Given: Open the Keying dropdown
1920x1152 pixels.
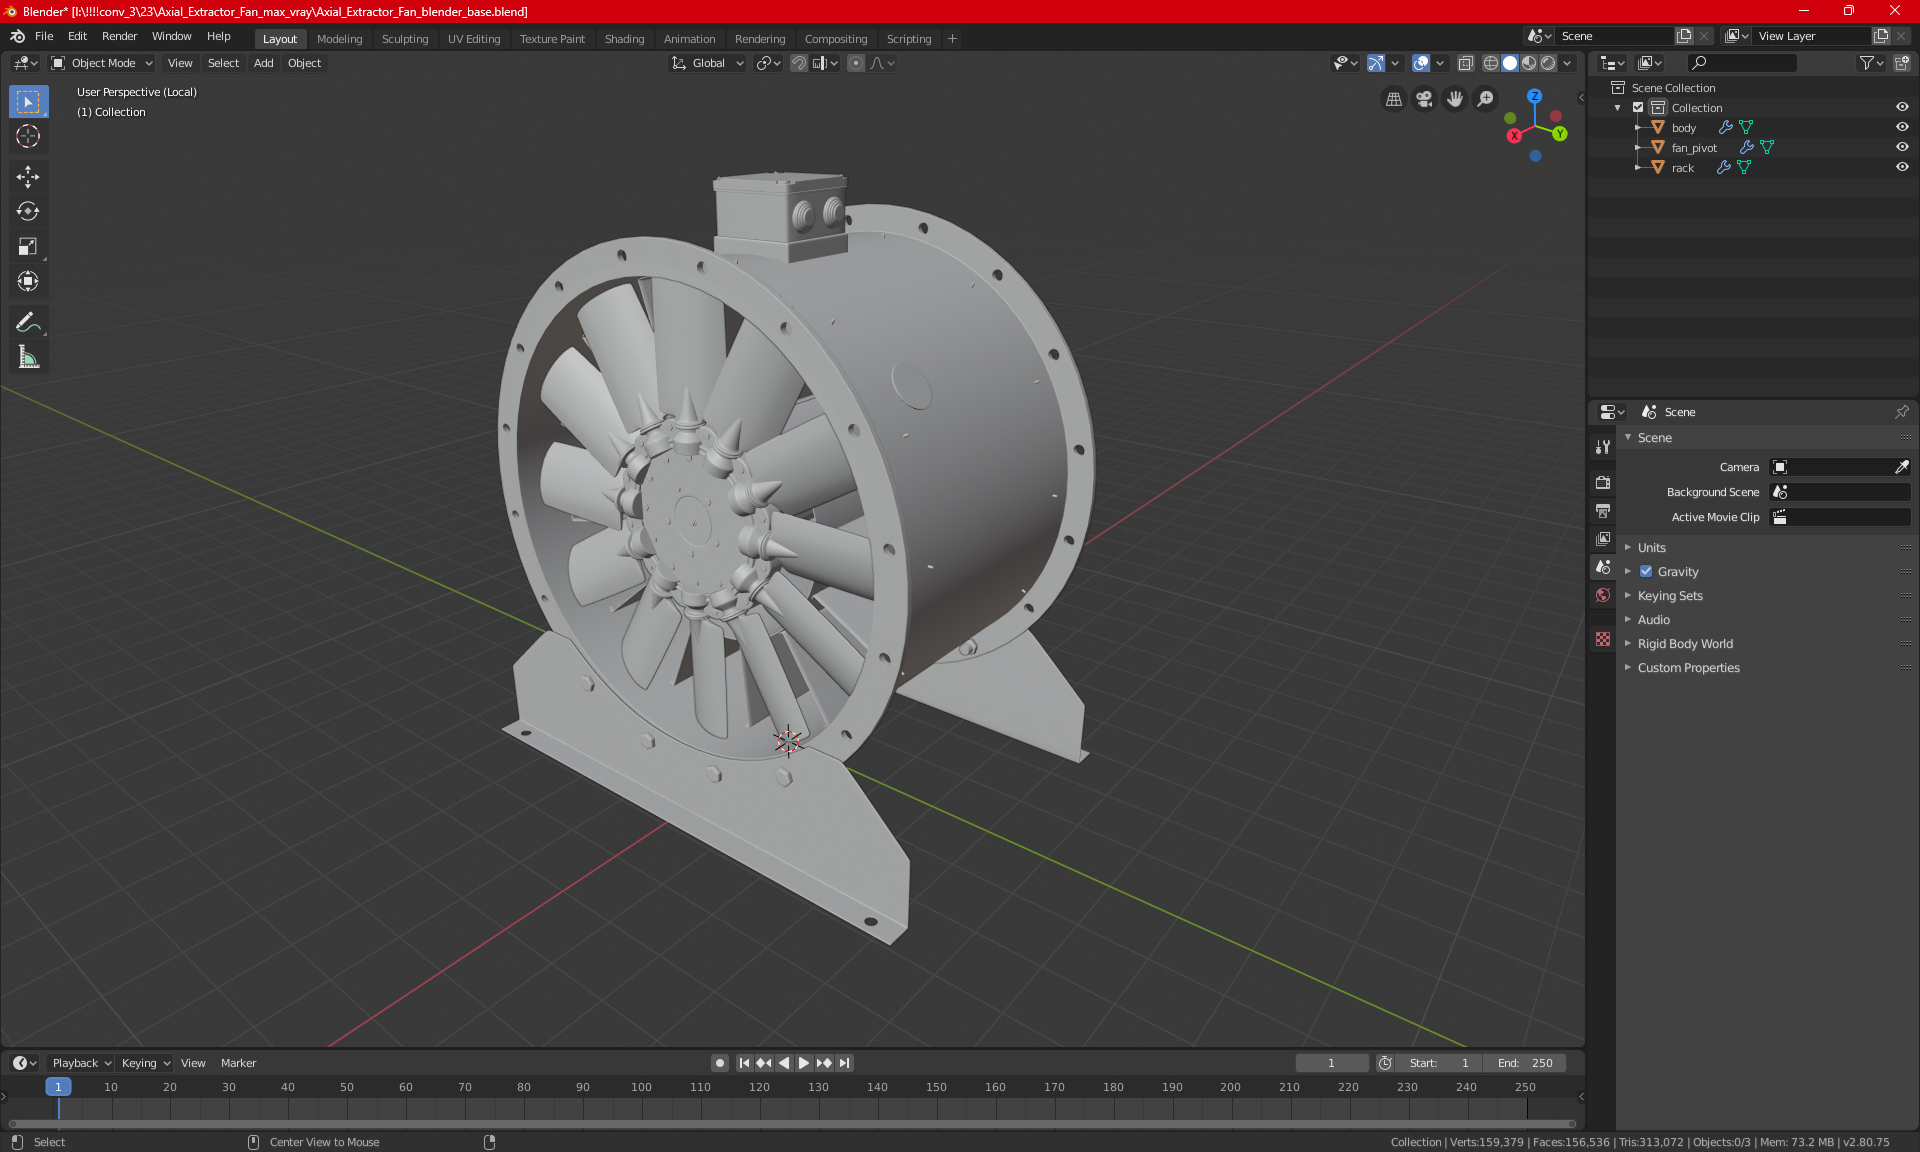Looking at the screenshot, I should [x=145, y=1063].
